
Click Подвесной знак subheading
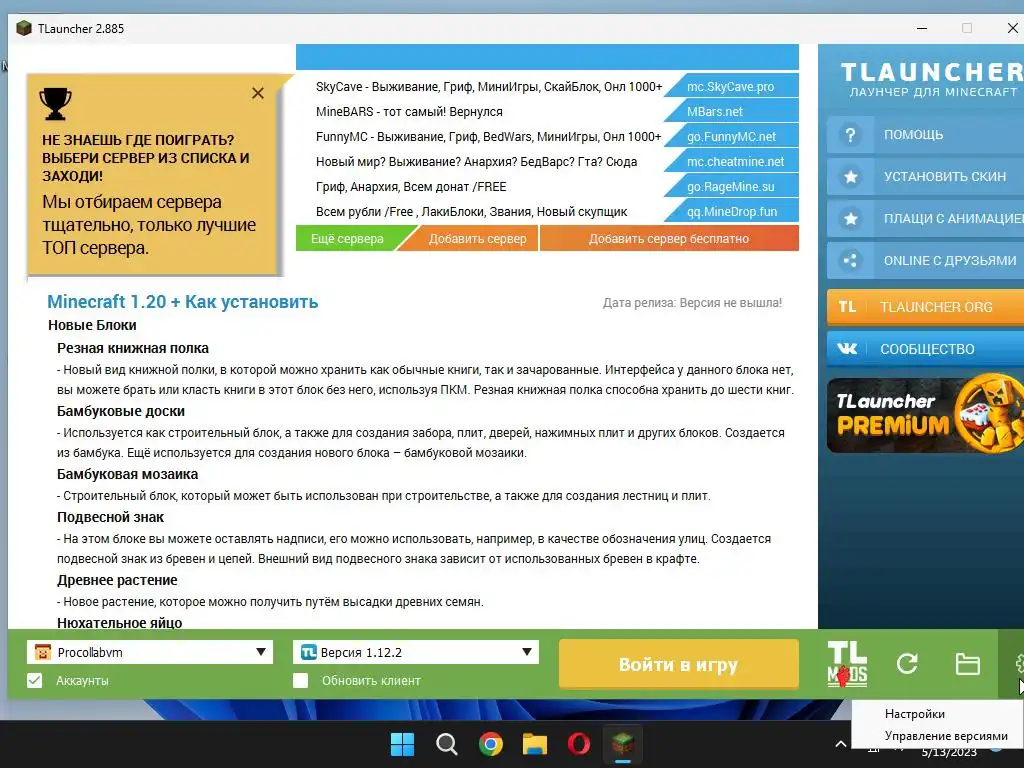tap(110, 517)
